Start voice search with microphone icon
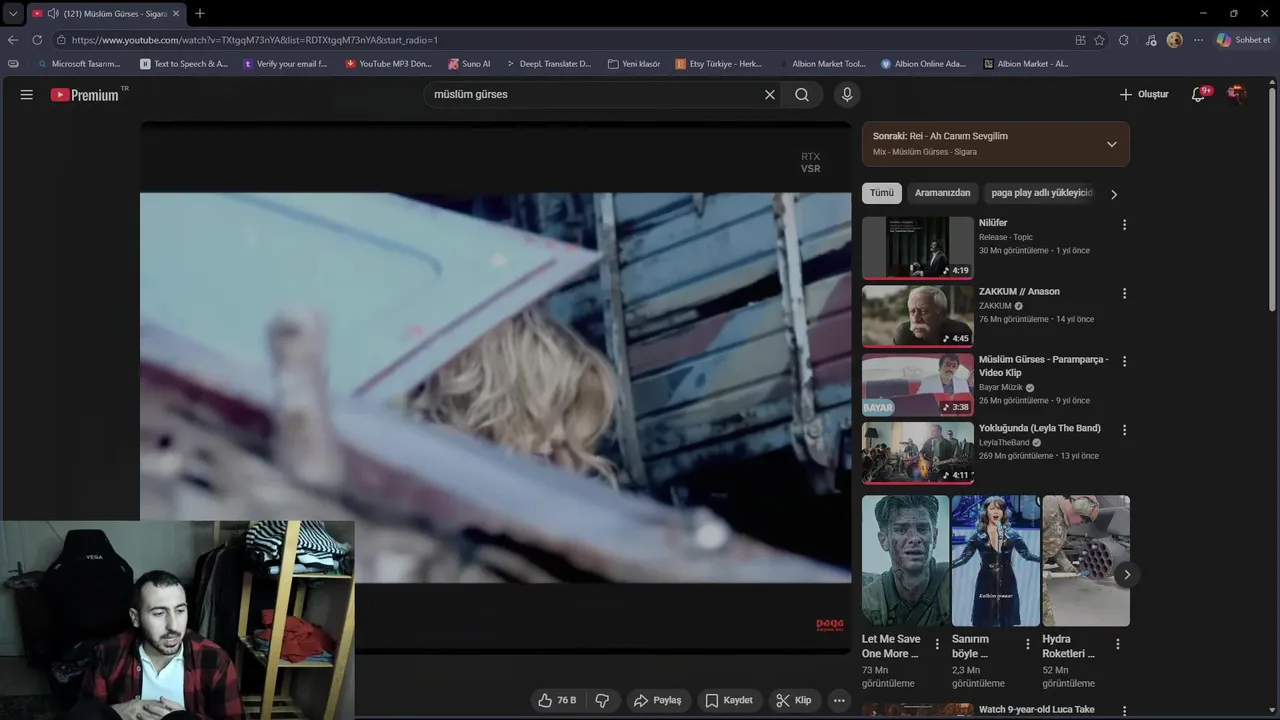Image resolution: width=1280 pixels, height=720 pixels. tap(847, 95)
